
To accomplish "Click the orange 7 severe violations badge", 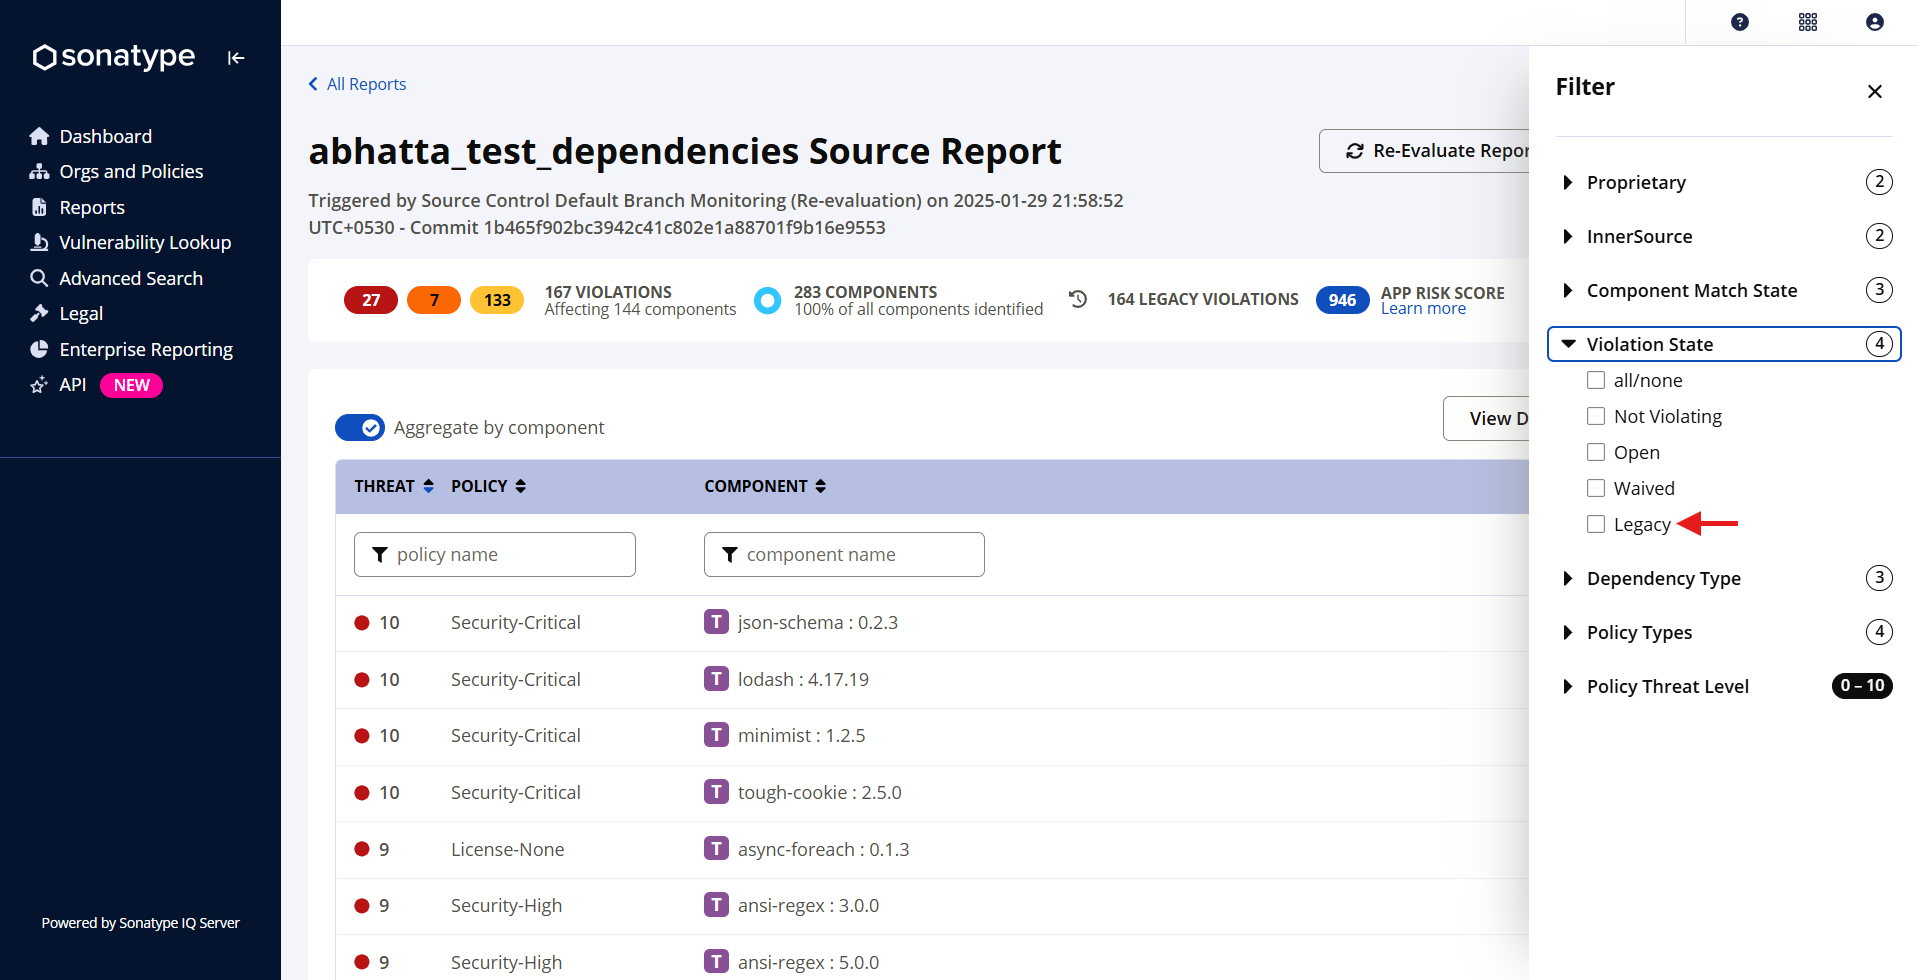I will pyautogui.click(x=434, y=300).
